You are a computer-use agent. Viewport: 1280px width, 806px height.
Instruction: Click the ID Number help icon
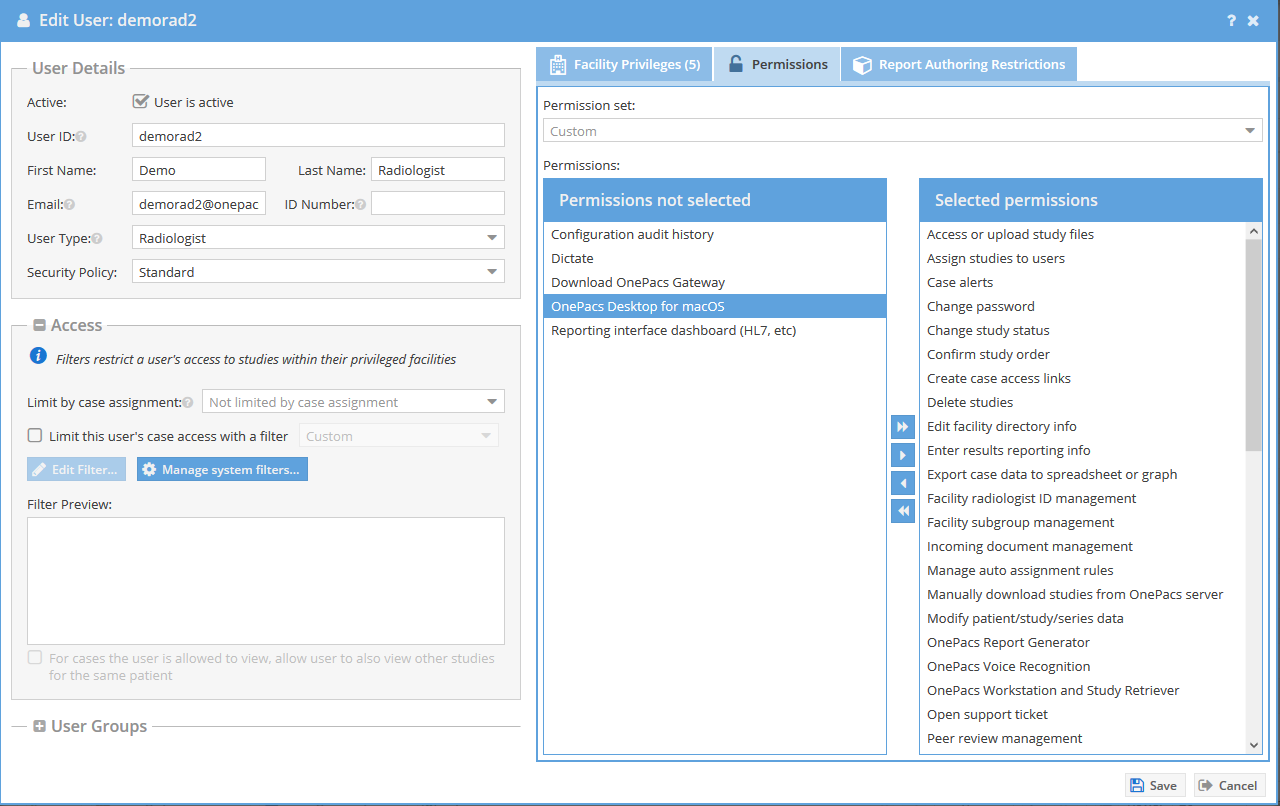click(x=361, y=205)
